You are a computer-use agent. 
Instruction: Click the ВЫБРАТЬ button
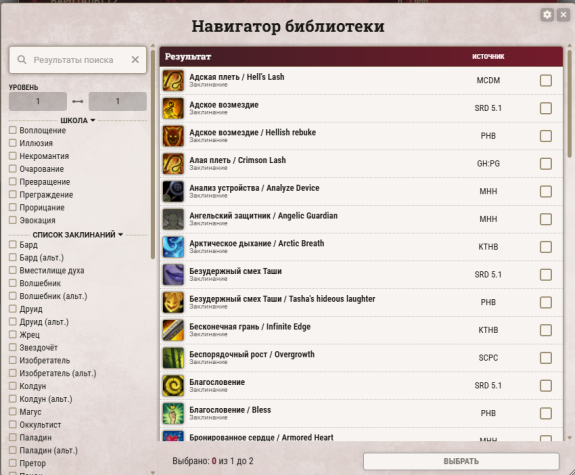click(x=461, y=461)
